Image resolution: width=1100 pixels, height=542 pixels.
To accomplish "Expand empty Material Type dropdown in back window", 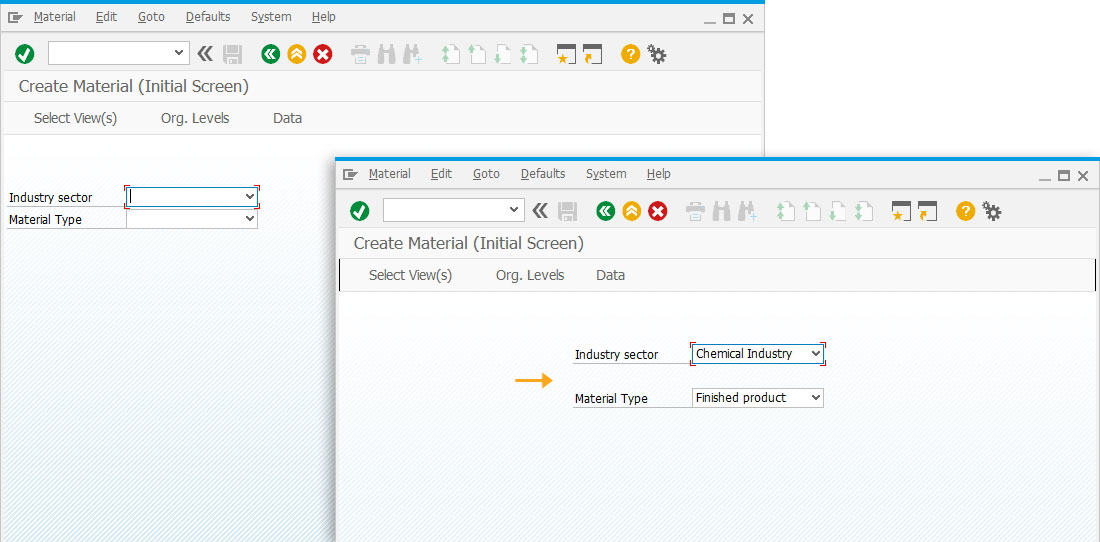I will point(250,219).
